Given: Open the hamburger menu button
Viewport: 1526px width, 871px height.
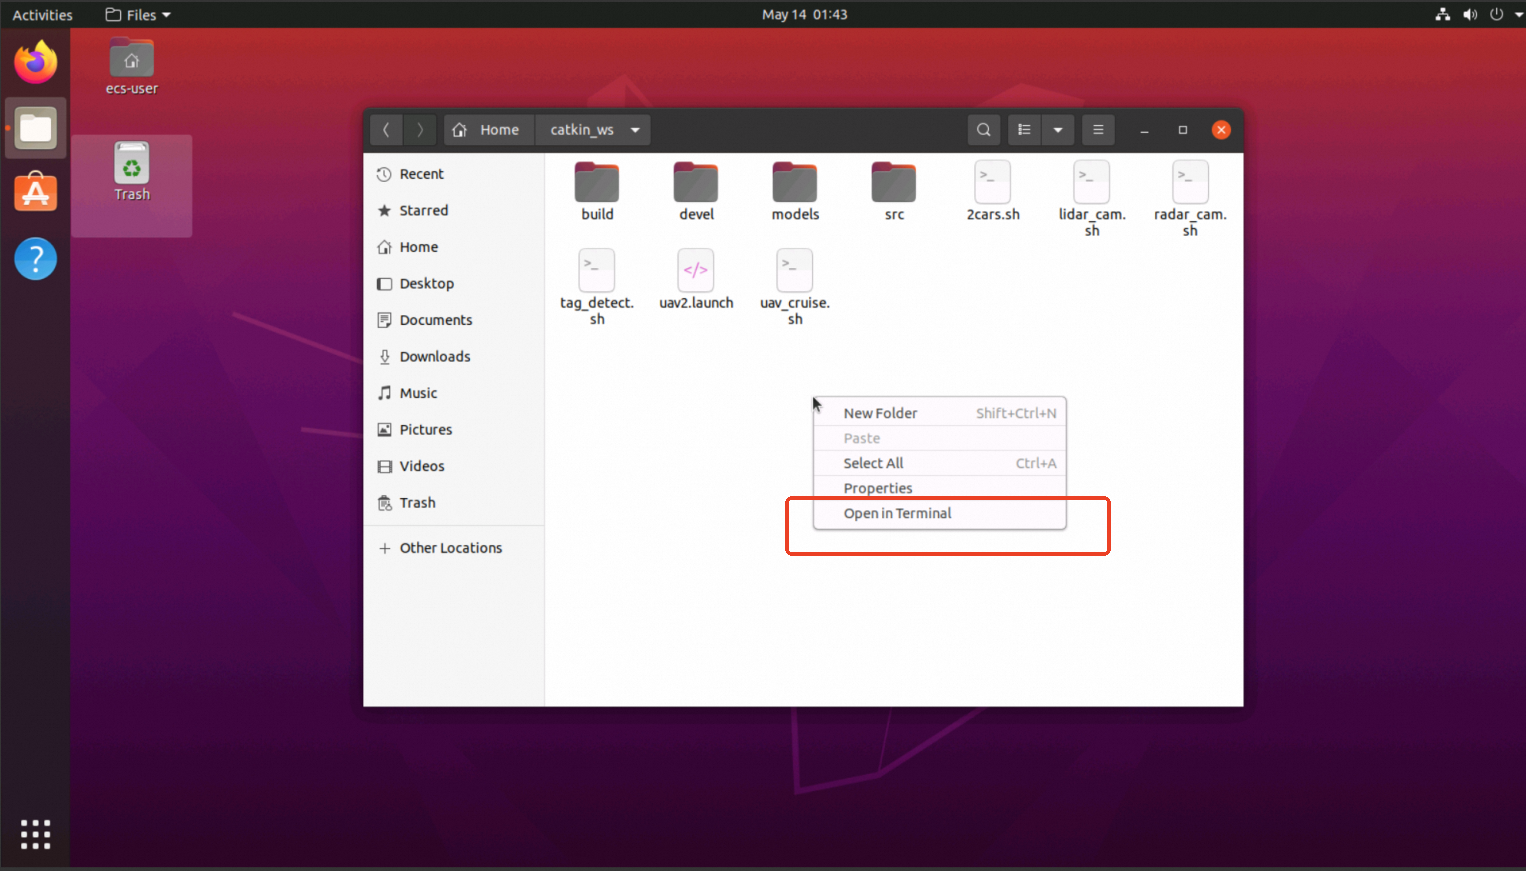Looking at the screenshot, I should (x=1098, y=130).
